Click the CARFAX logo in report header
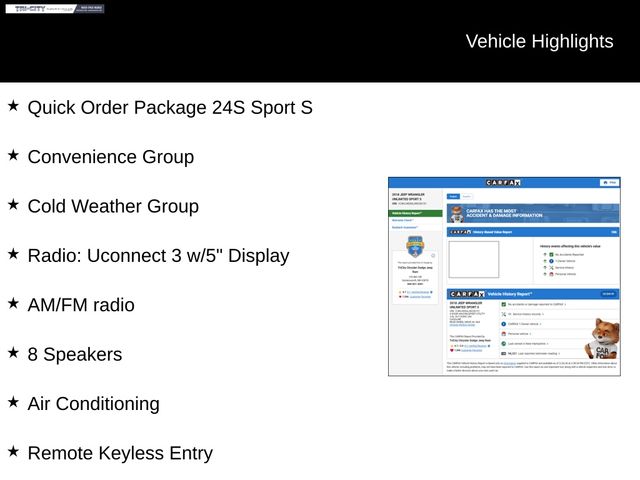Viewport: 640px width, 480px height. (503, 182)
